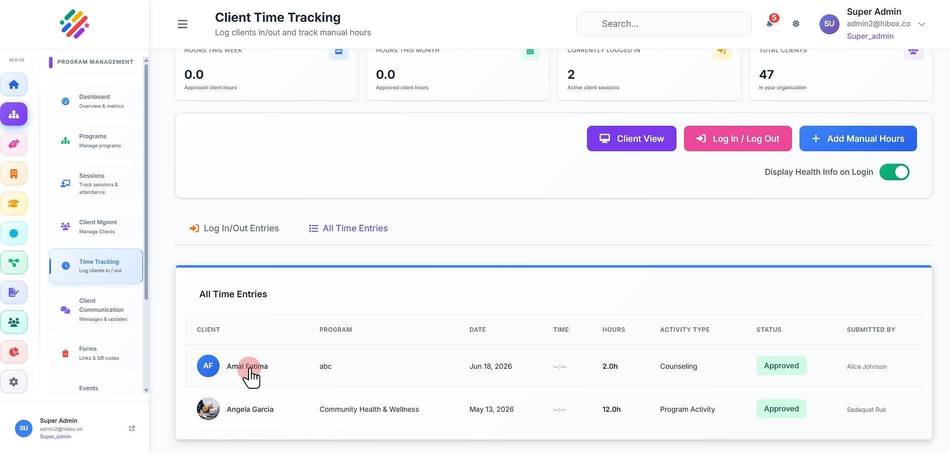Click the sidebar scroll down arrow

coord(145,390)
